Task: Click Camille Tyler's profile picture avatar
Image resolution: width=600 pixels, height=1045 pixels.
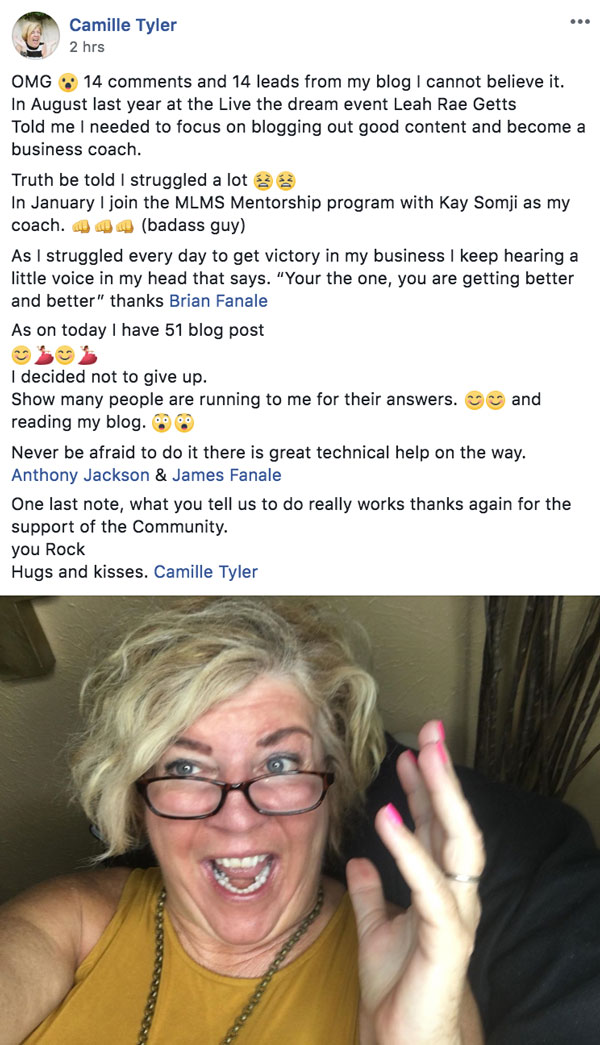Action: (x=35, y=35)
